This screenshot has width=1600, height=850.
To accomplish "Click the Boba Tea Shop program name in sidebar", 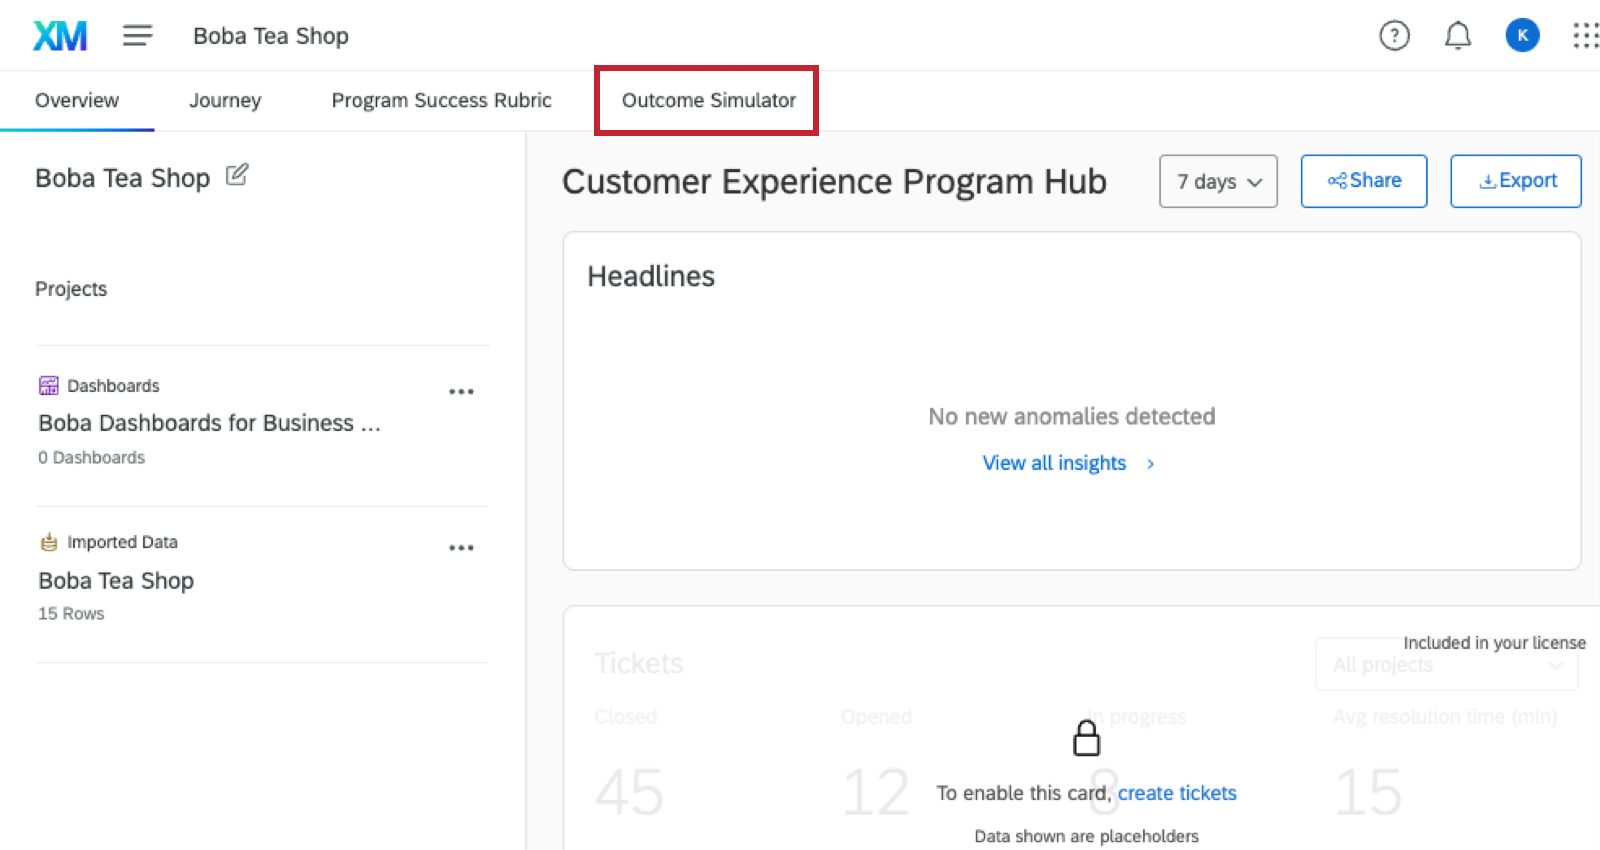I will [122, 178].
